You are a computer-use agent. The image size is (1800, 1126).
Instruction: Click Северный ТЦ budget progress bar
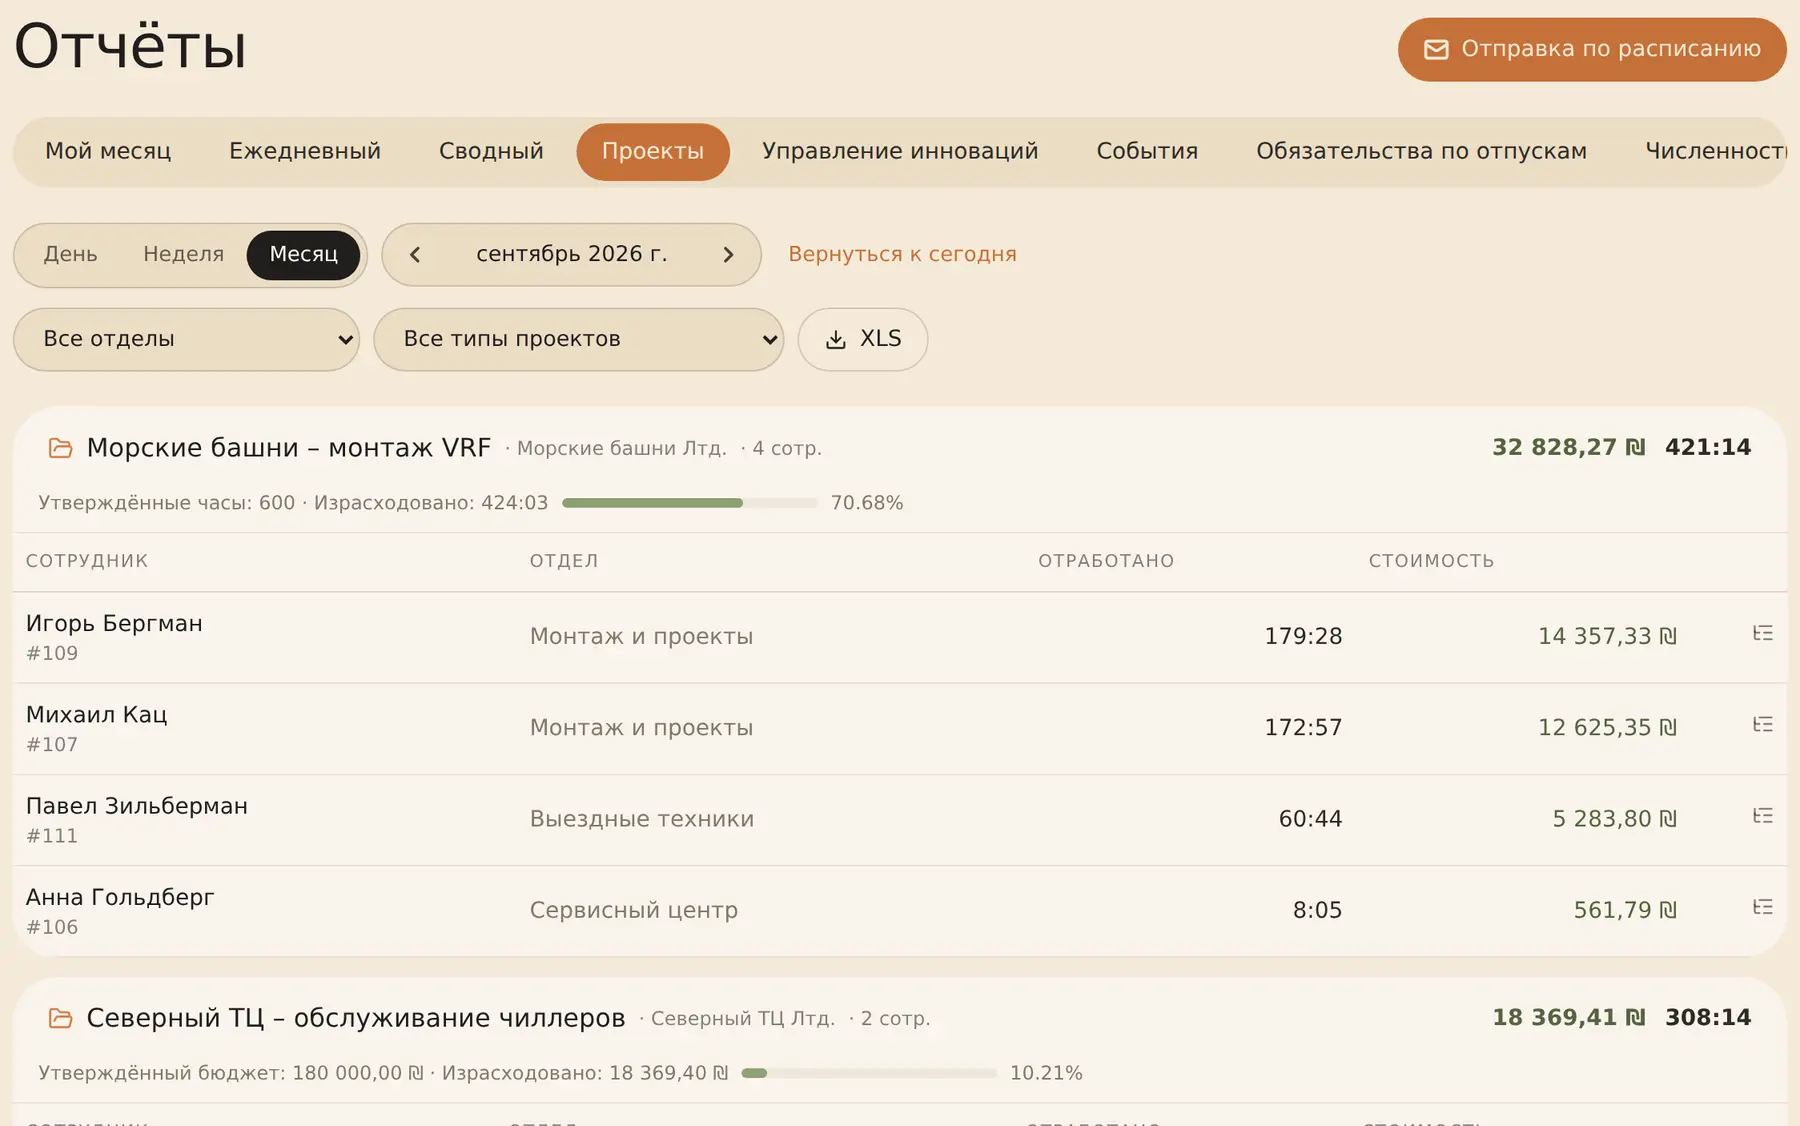pyautogui.click(x=869, y=1073)
